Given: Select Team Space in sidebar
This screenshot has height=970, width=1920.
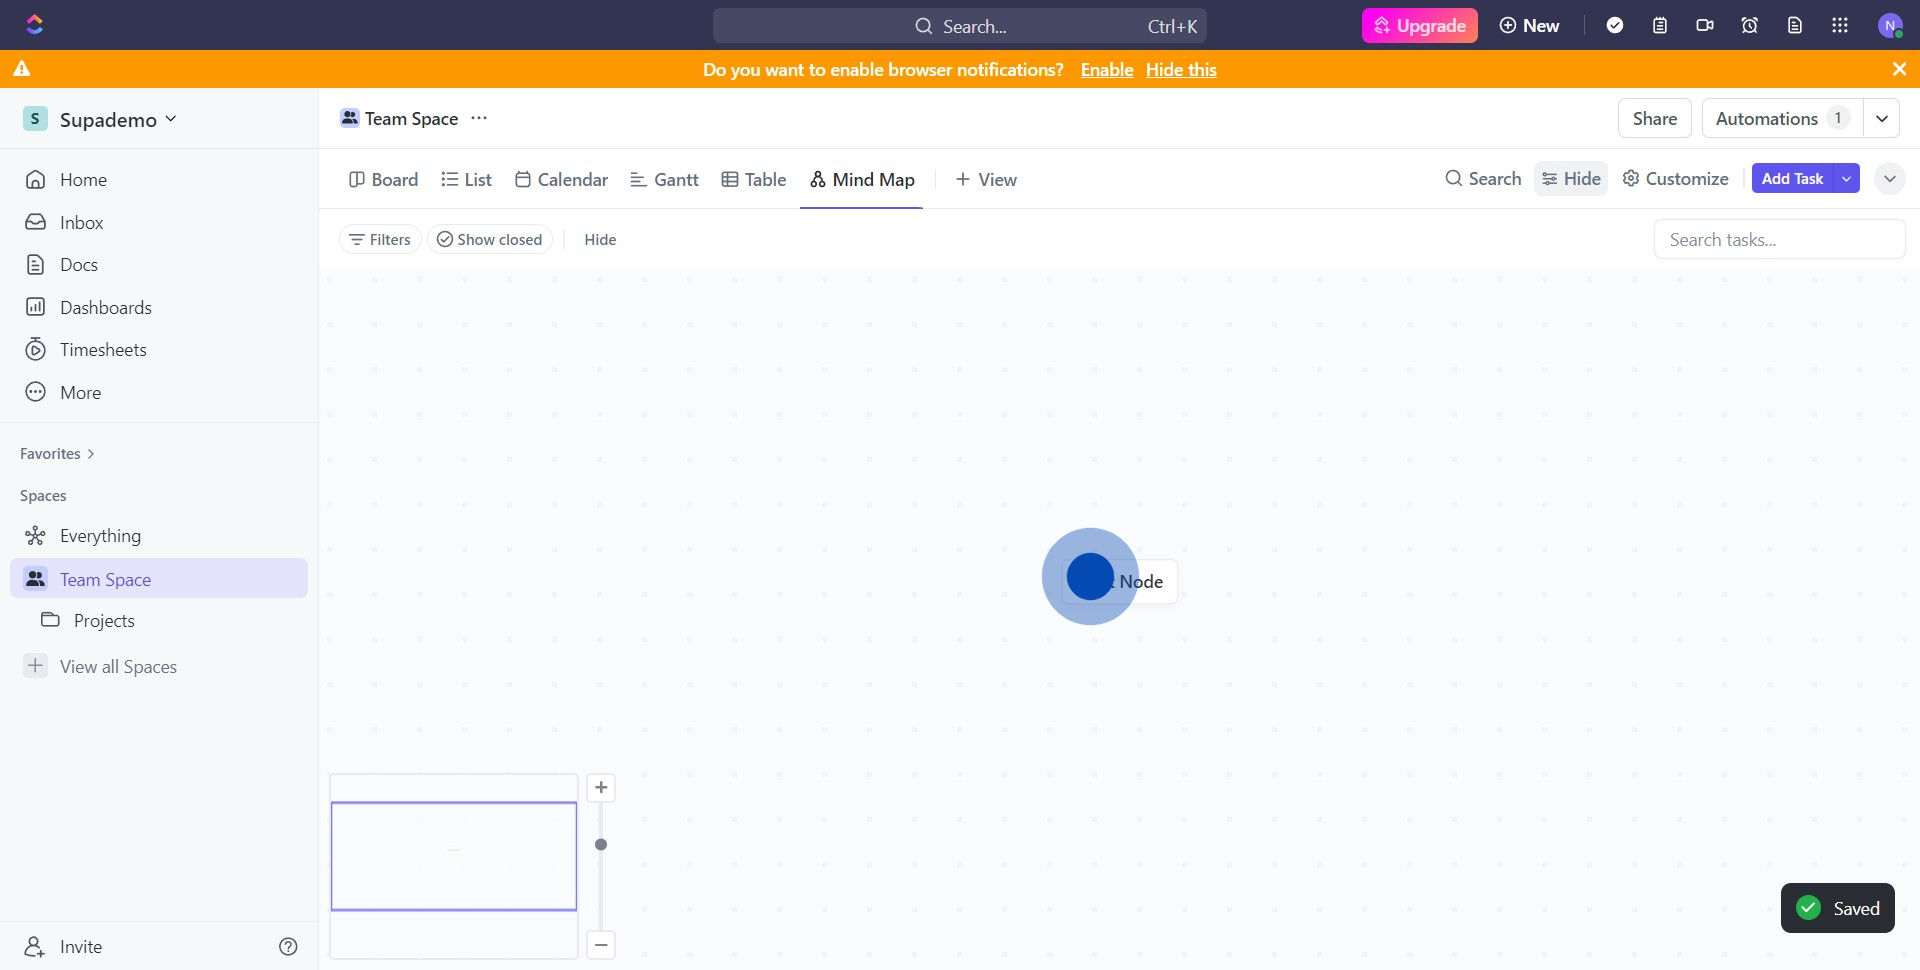Looking at the screenshot, I should click(159, 579).
